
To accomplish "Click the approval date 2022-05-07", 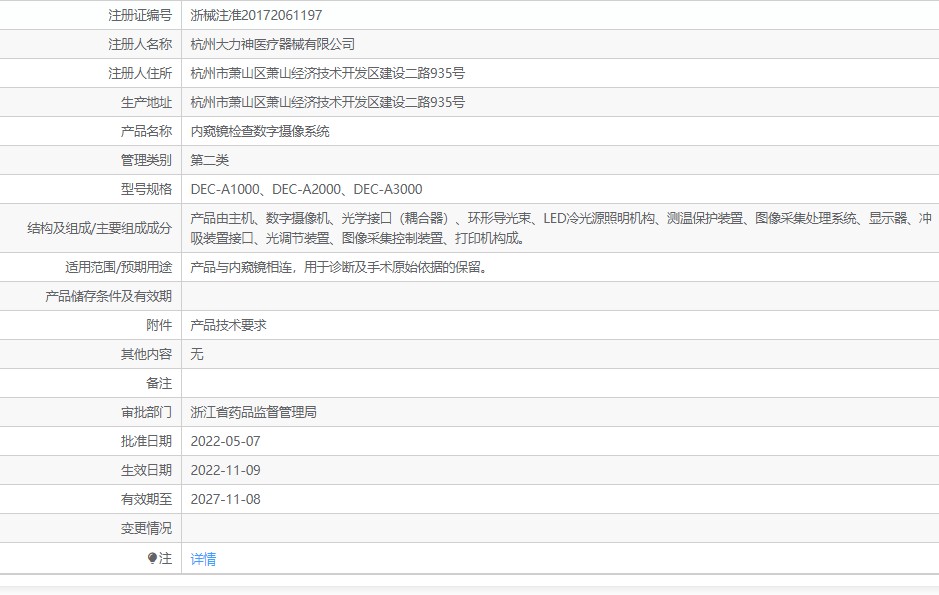I will pyautogui.click(x=225, y=441).
